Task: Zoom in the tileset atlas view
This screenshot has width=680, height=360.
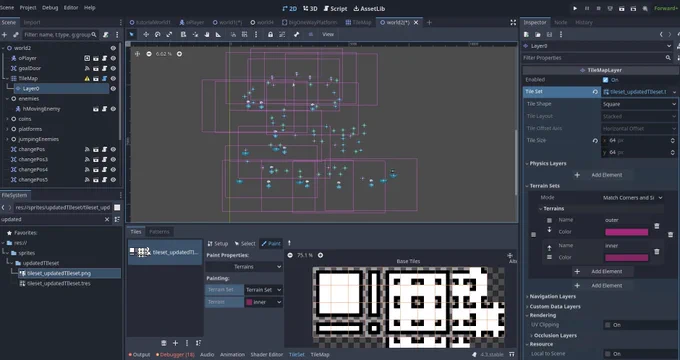Action: [320, 255]
